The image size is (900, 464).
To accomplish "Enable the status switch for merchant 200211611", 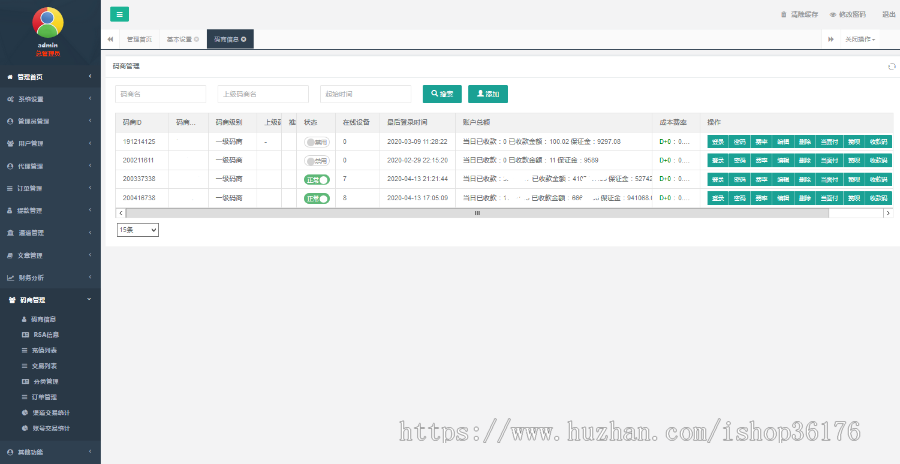I will pos(317,160).
